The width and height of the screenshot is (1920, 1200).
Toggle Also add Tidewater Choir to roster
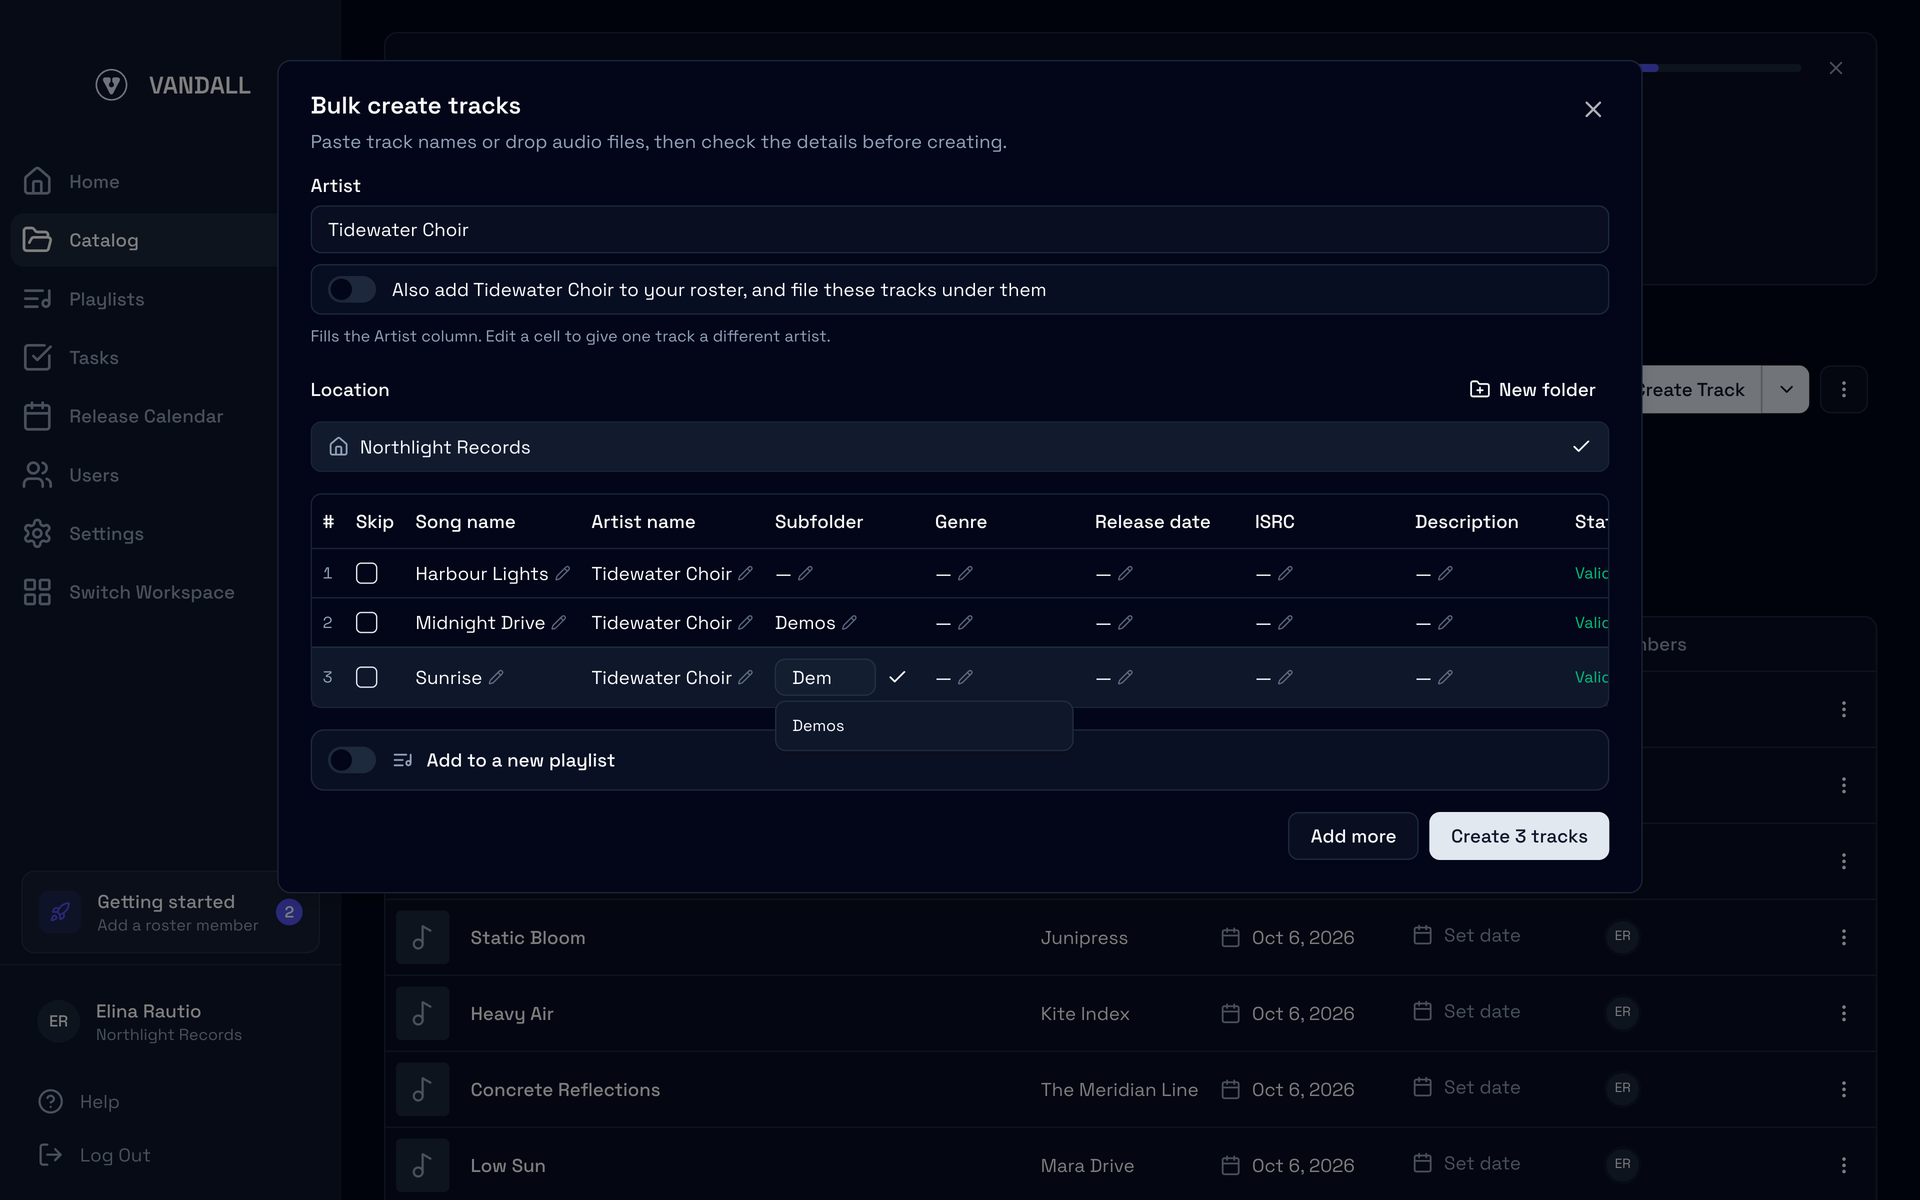pyautogui.click(x=352, y=289)
